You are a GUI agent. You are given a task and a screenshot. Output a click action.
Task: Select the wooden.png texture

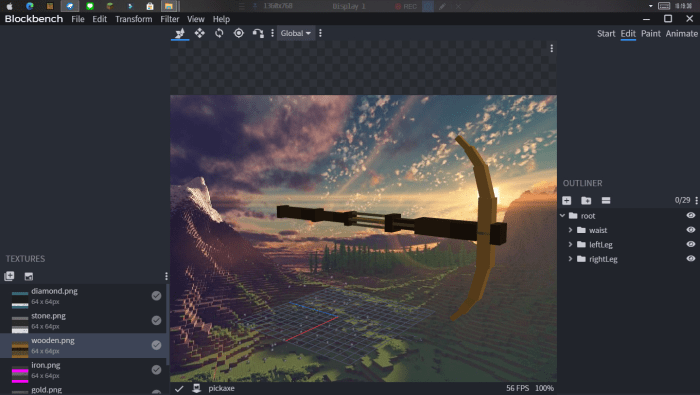tap(83, 345)
